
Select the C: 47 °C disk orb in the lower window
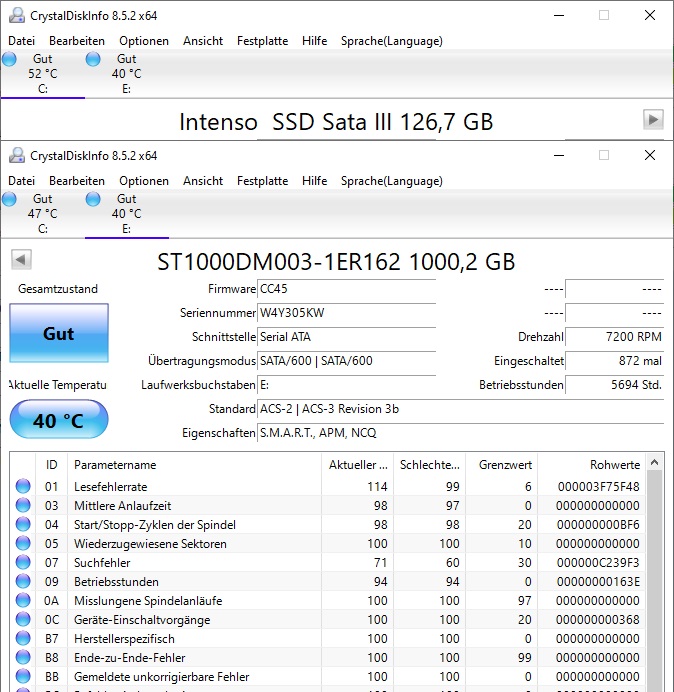(x=9, y=199)
